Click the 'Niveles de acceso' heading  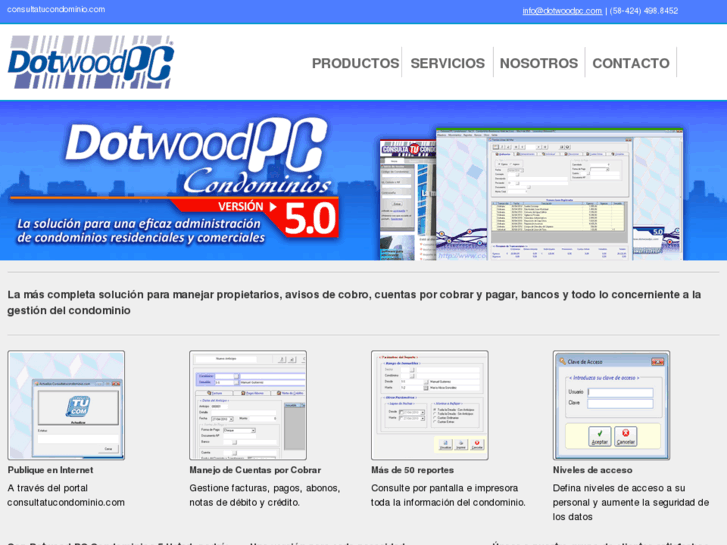(x=592, y=470)
